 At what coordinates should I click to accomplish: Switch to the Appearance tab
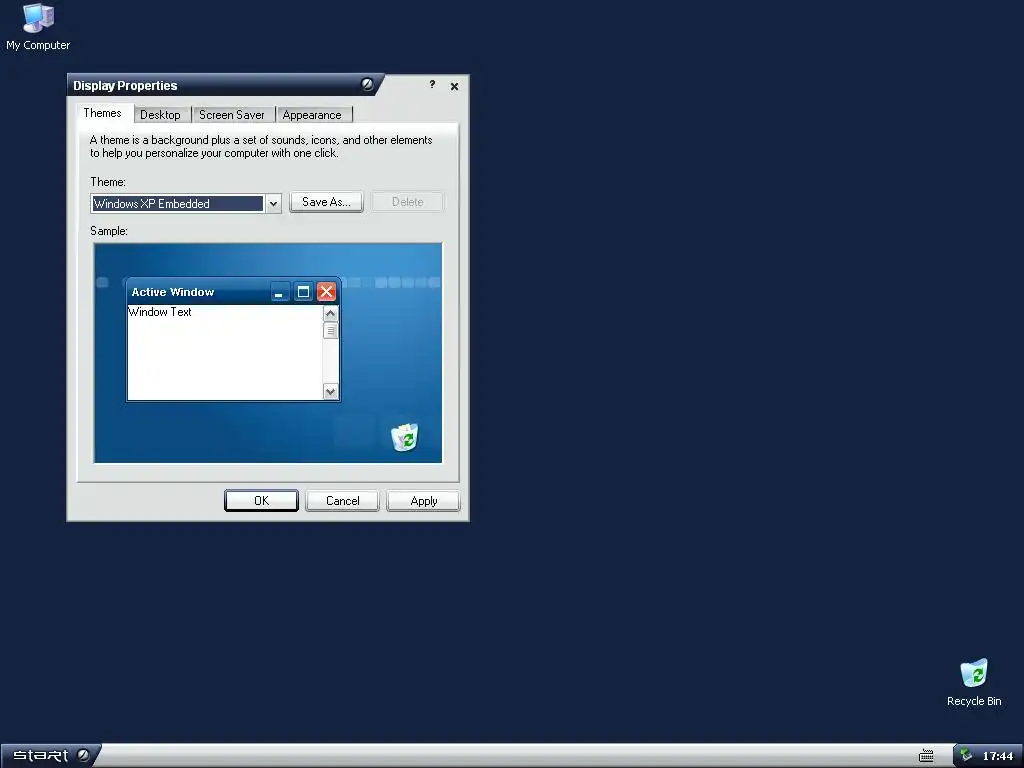312,115
